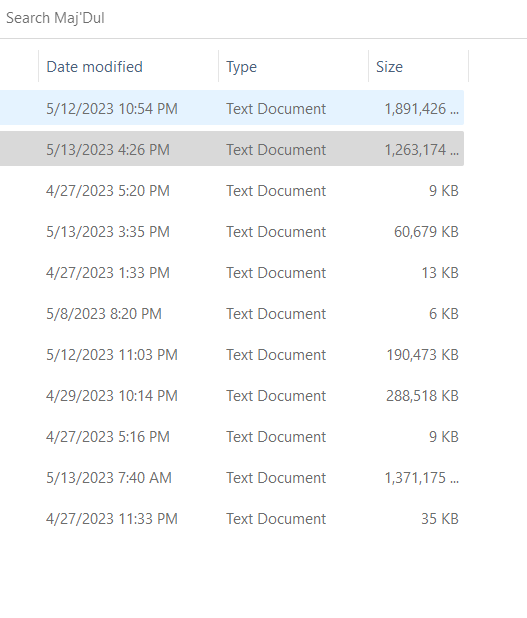Select file modified 4/27/2023 5:16 PM
The image size is (527, 618).
(232, 437)
